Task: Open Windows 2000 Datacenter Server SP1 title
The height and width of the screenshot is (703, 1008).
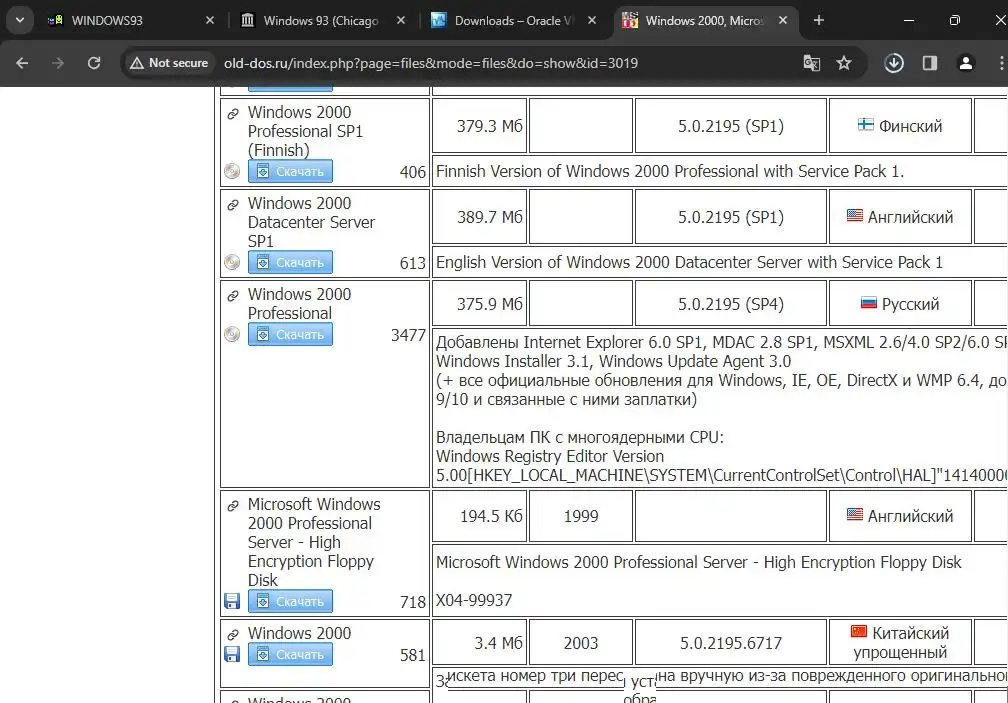Action: [x=311, y=222]
